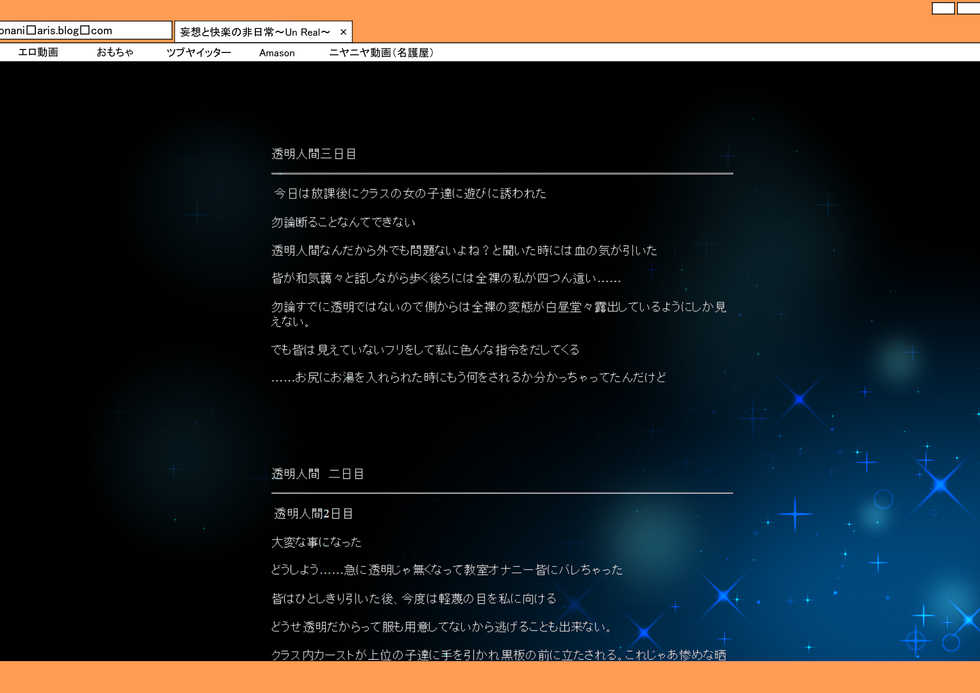Close the blog tab with the × button

343,32
